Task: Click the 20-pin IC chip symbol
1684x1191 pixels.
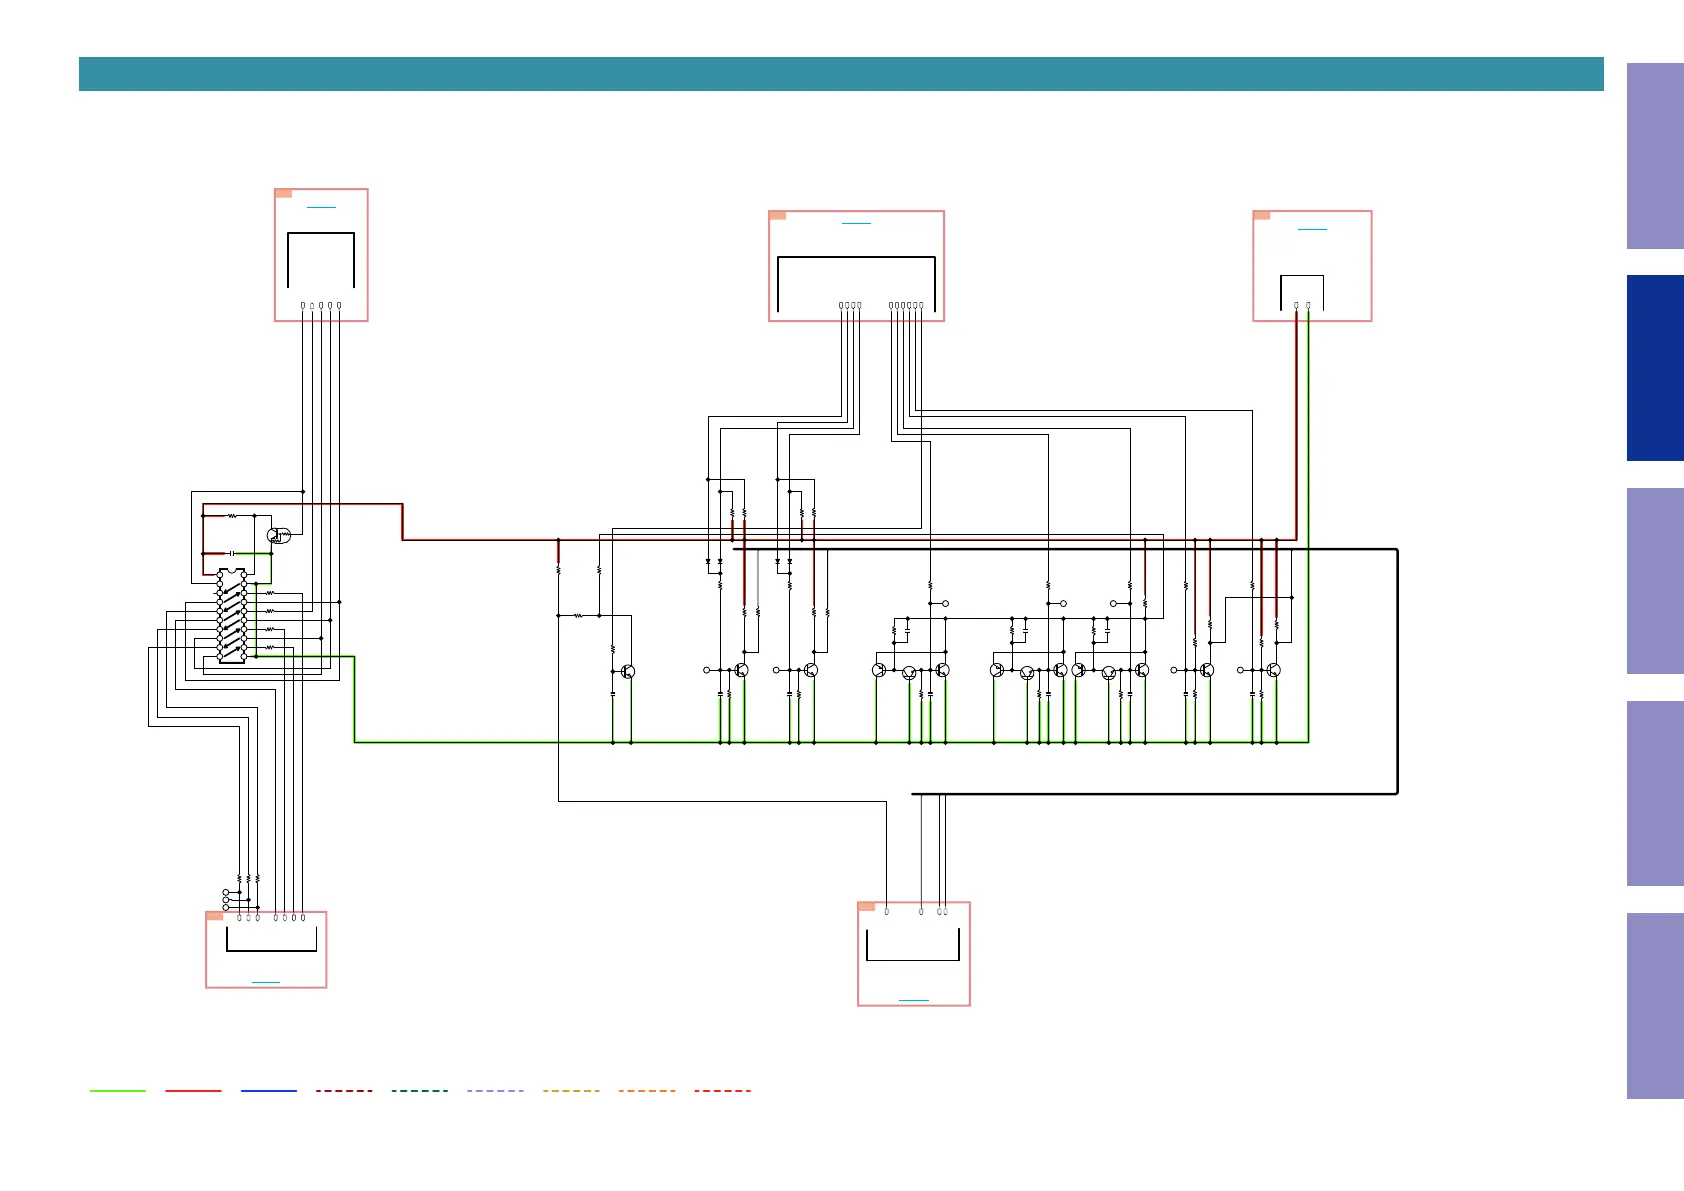Action: pyautogui.click(x=232, y=616)
